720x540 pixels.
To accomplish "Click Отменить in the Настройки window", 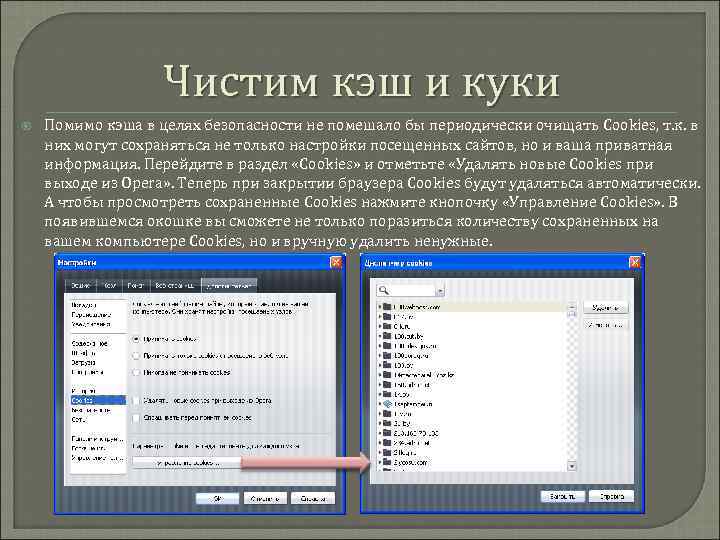I will coord(265,498).
